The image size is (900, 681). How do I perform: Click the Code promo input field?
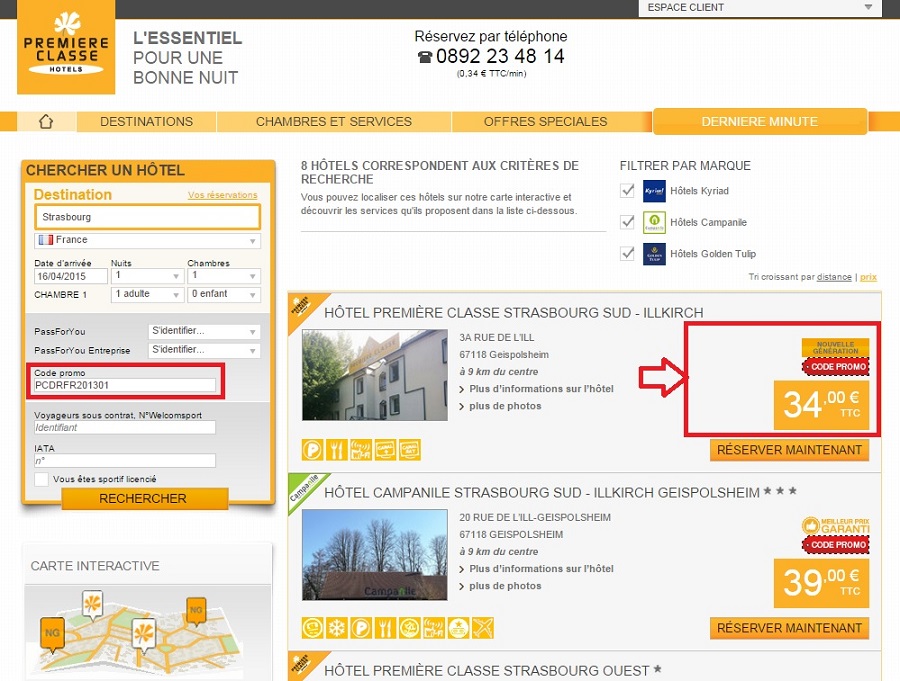click(125, 385)
